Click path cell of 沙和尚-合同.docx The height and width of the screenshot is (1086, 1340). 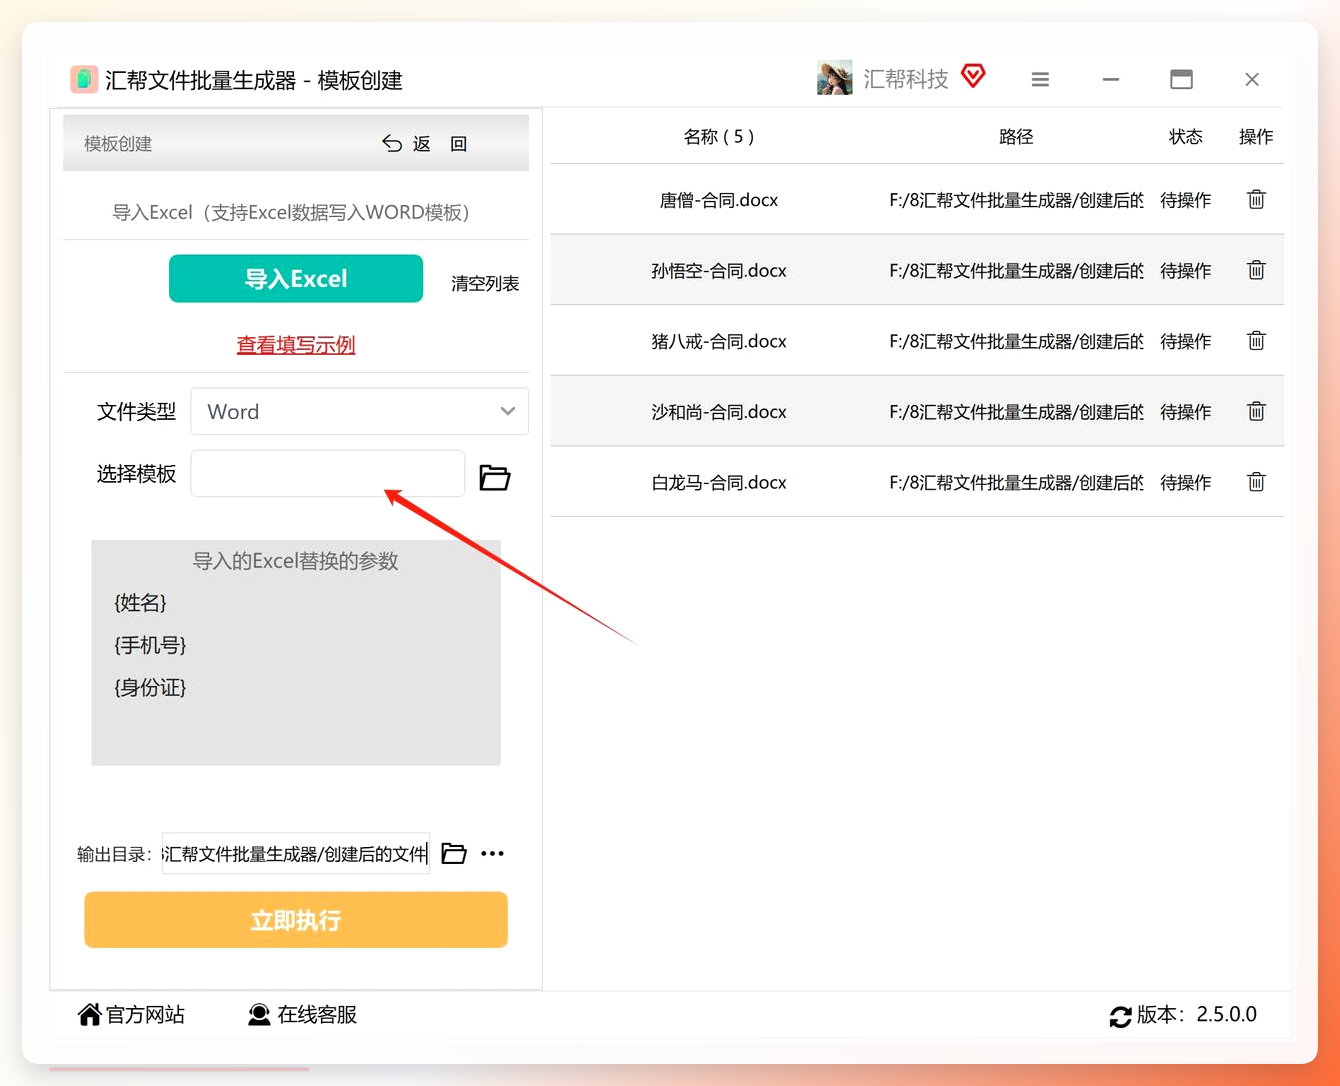point(1016,411)
